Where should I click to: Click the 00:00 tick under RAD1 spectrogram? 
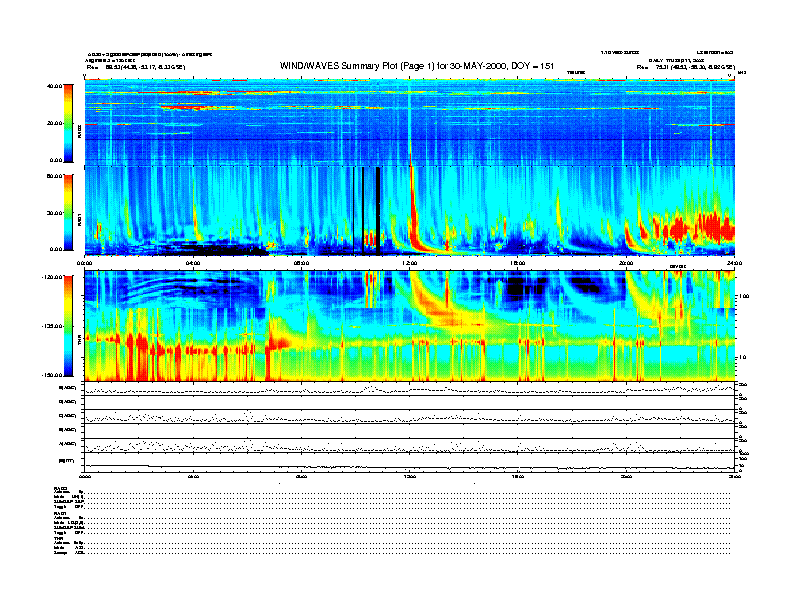84,263
